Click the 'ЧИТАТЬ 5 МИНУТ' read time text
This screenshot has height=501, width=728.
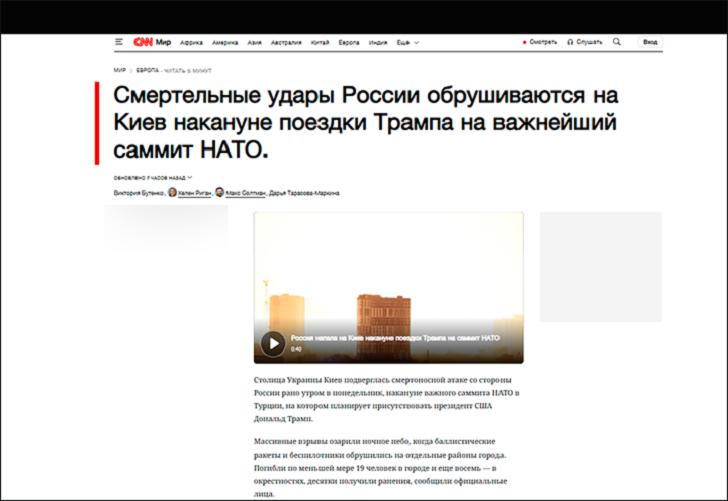[187, 71]
